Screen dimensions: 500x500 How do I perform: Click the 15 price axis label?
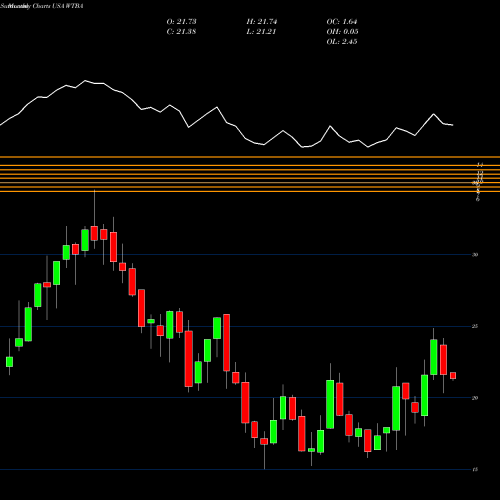(475, 469)
